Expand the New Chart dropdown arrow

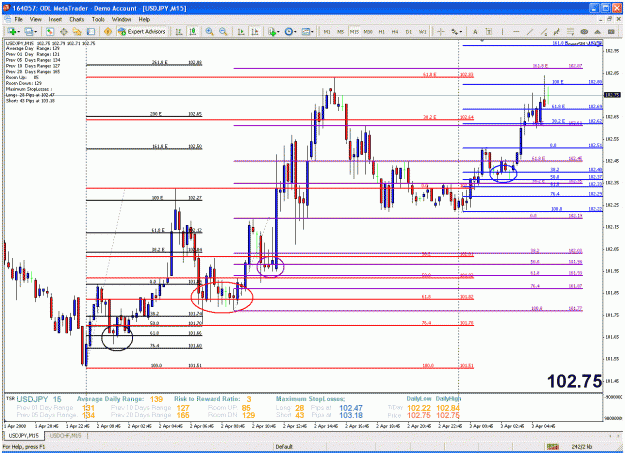point(19,32)
